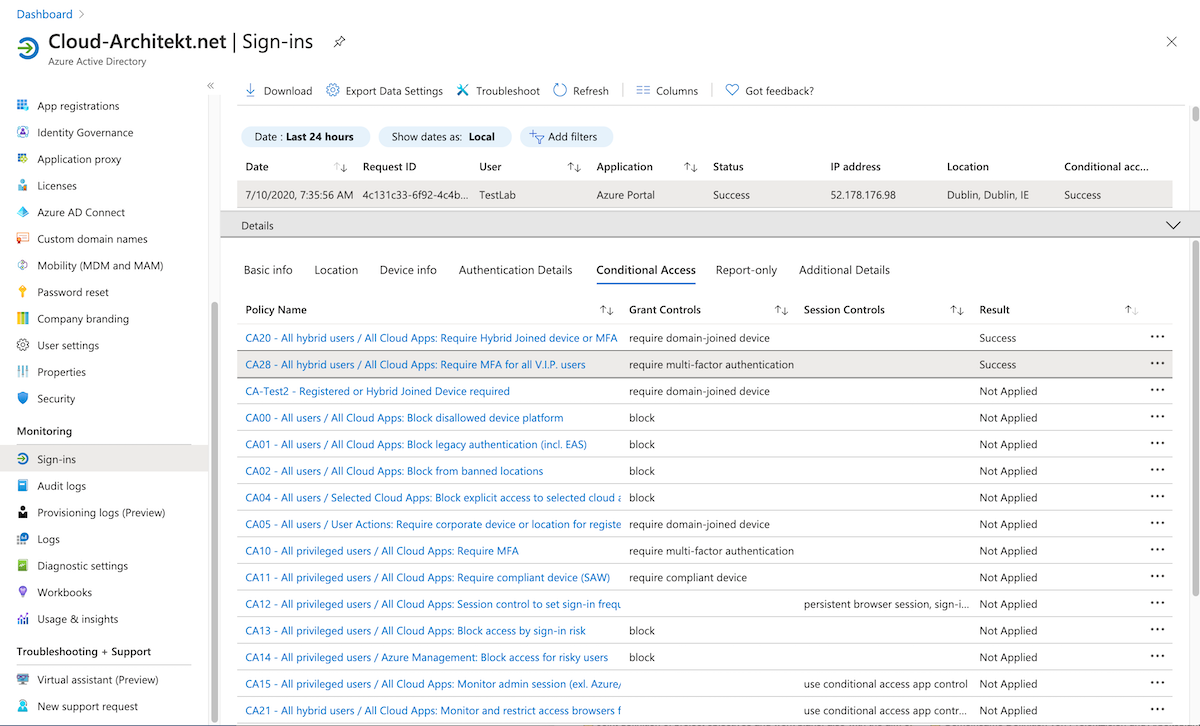The height and width of the screenshot is (726, 1200).
Task: Switch to the Device info tab
Action: click(408, 270)
